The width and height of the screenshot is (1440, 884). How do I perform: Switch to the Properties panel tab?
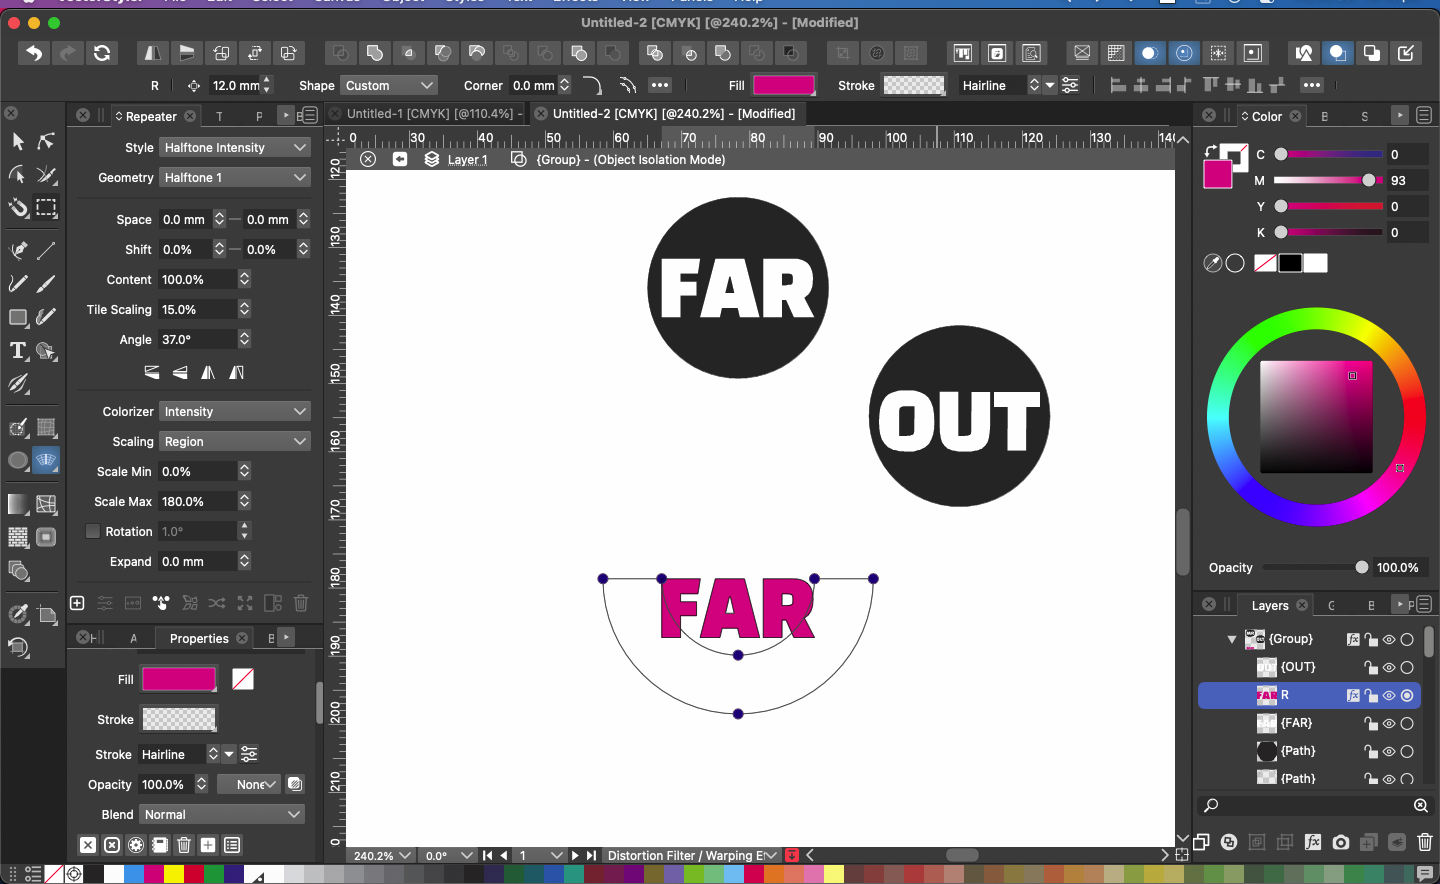tap(199, 639)
